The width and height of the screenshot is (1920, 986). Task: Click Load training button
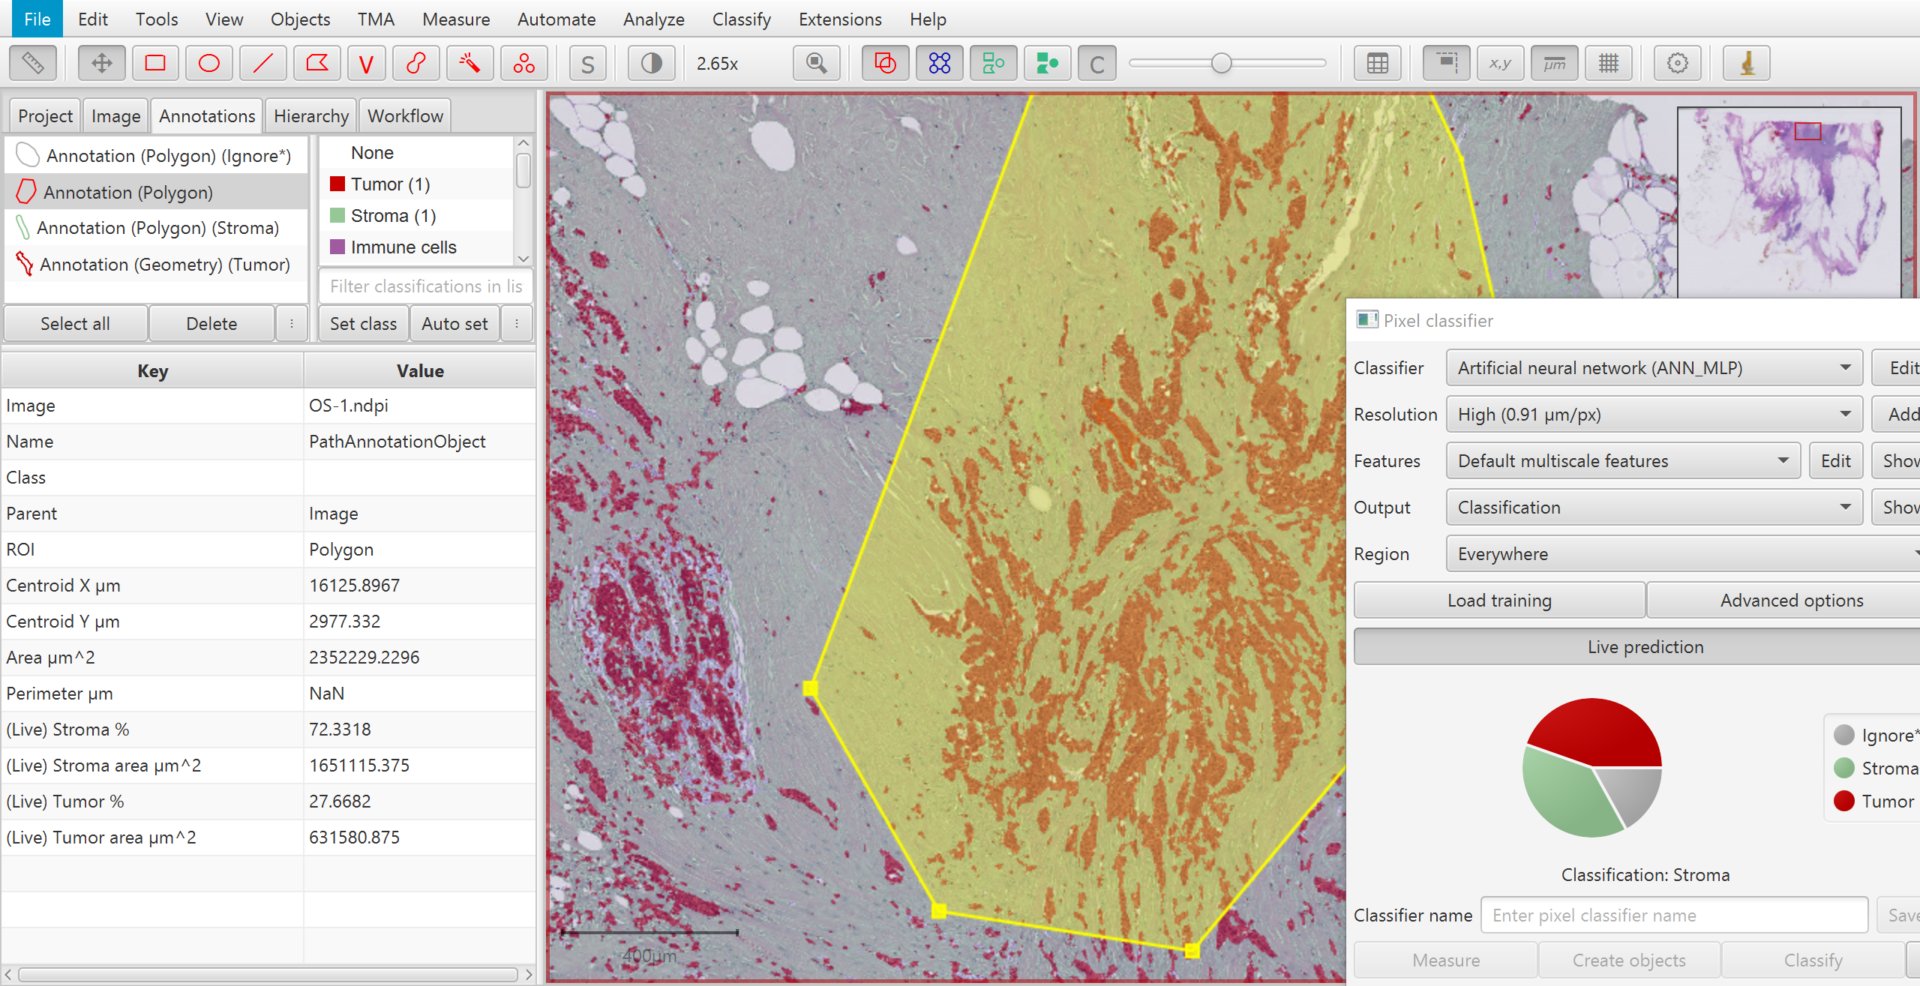(1499, 600)
